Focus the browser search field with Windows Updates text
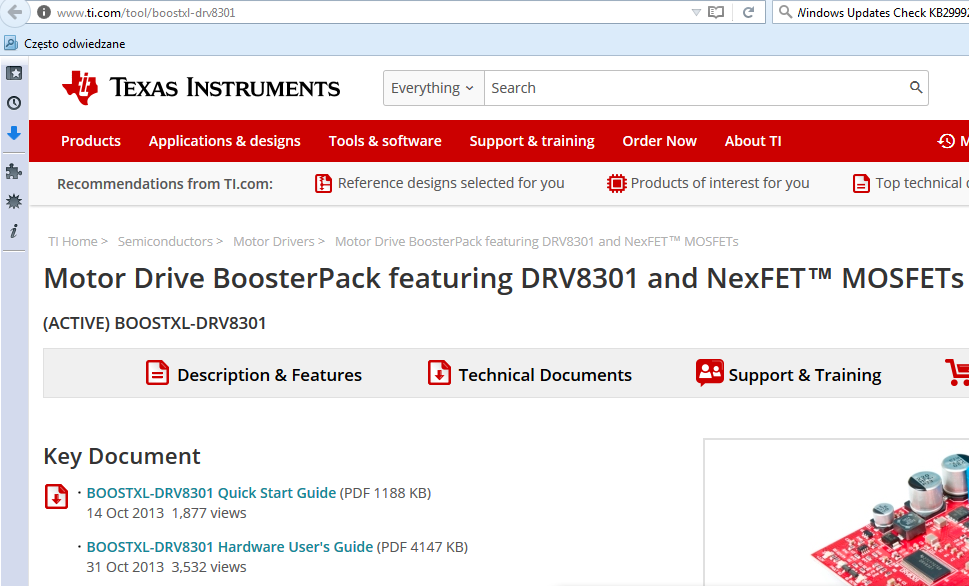The image size is (969, 586). click(882, 12)
